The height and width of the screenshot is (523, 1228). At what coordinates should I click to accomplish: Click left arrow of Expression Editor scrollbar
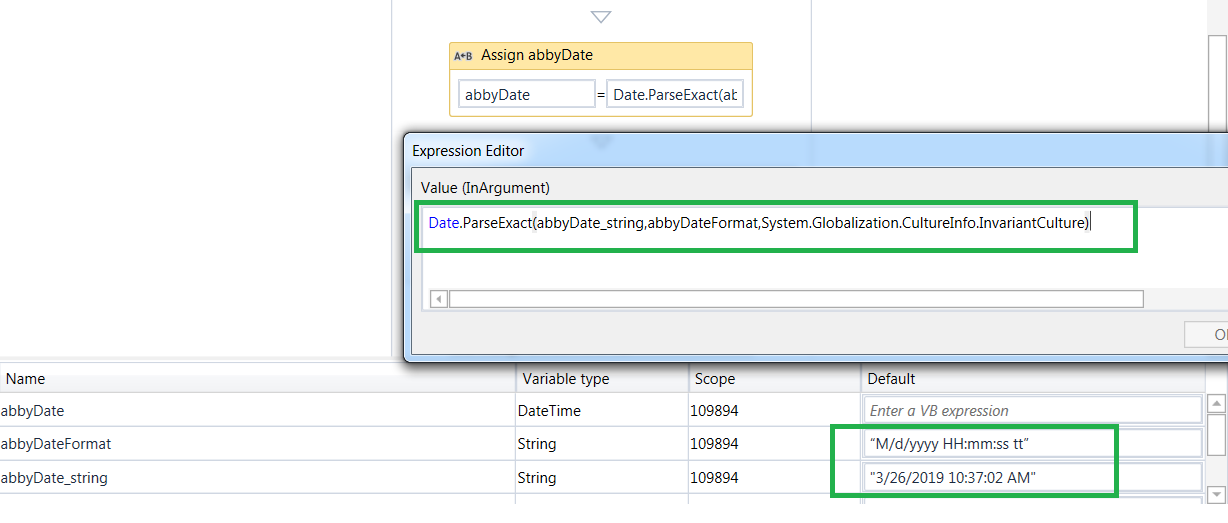point(439,299)
